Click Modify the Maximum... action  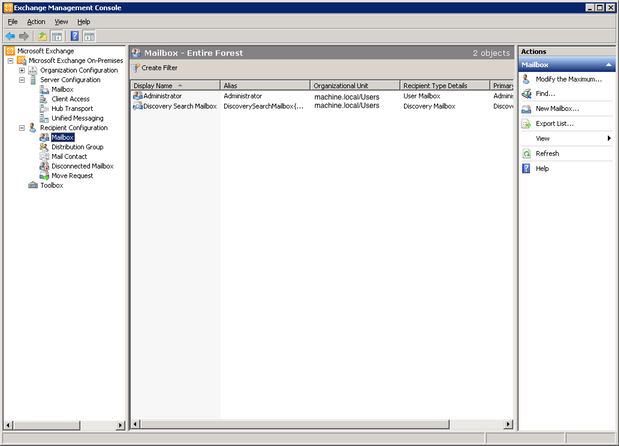click(568, 79)
